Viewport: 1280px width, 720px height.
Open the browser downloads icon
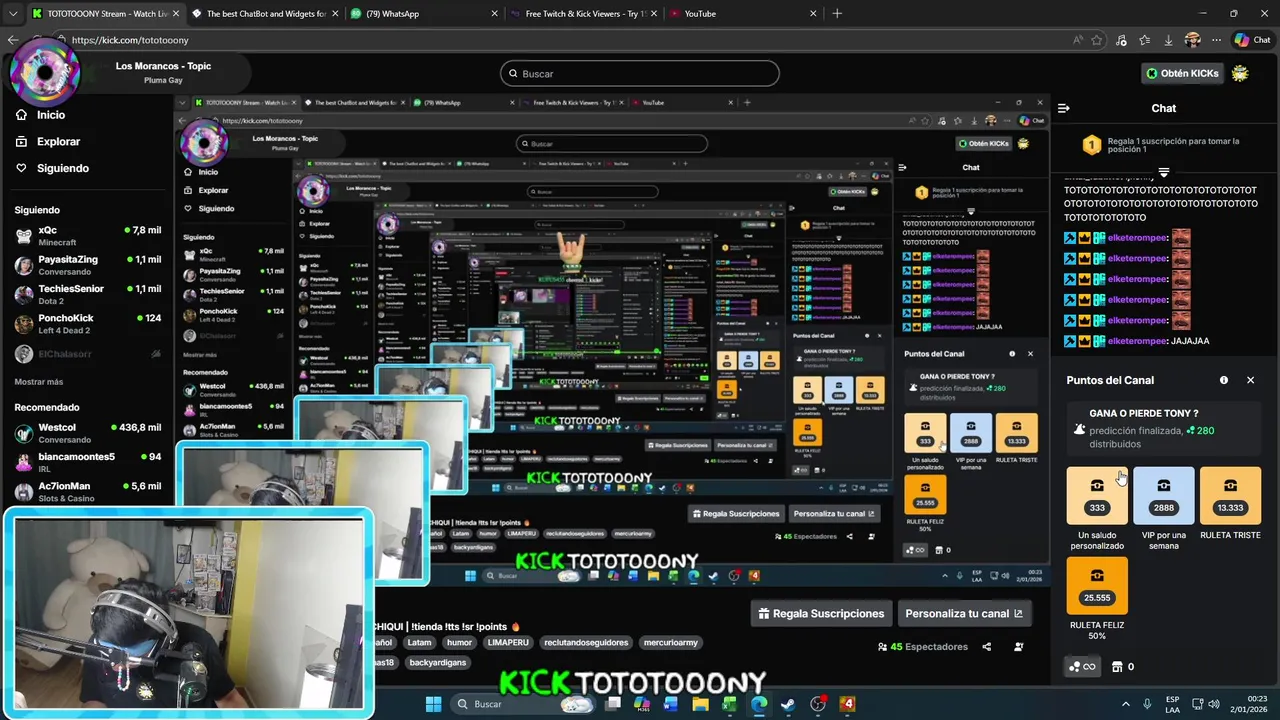pyautogui.click(x=1168, y=40)
